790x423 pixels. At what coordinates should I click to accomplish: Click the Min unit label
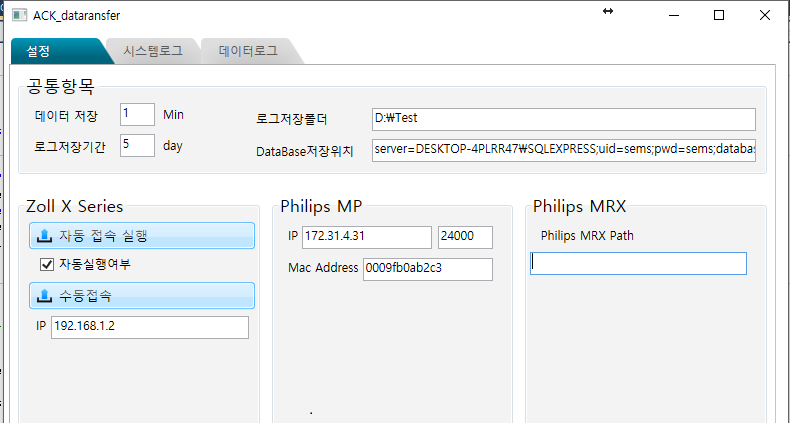coord(173,115)
